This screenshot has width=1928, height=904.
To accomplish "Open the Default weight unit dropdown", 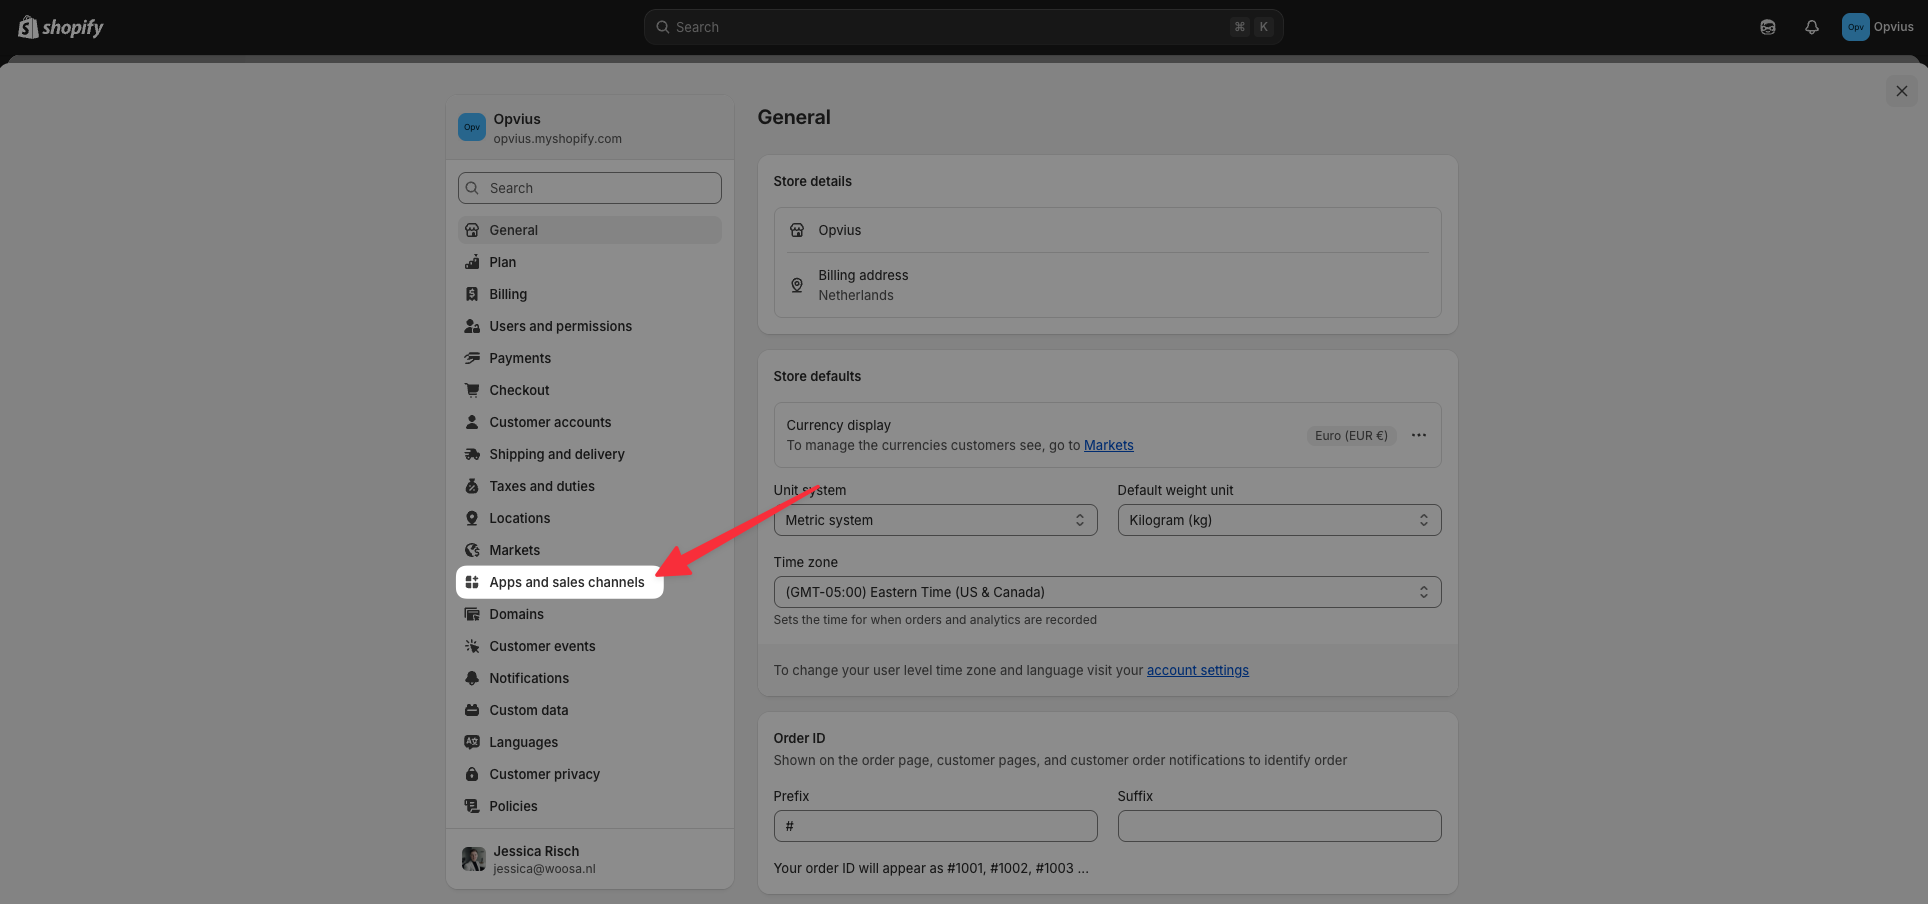I will click(1278, 520).
